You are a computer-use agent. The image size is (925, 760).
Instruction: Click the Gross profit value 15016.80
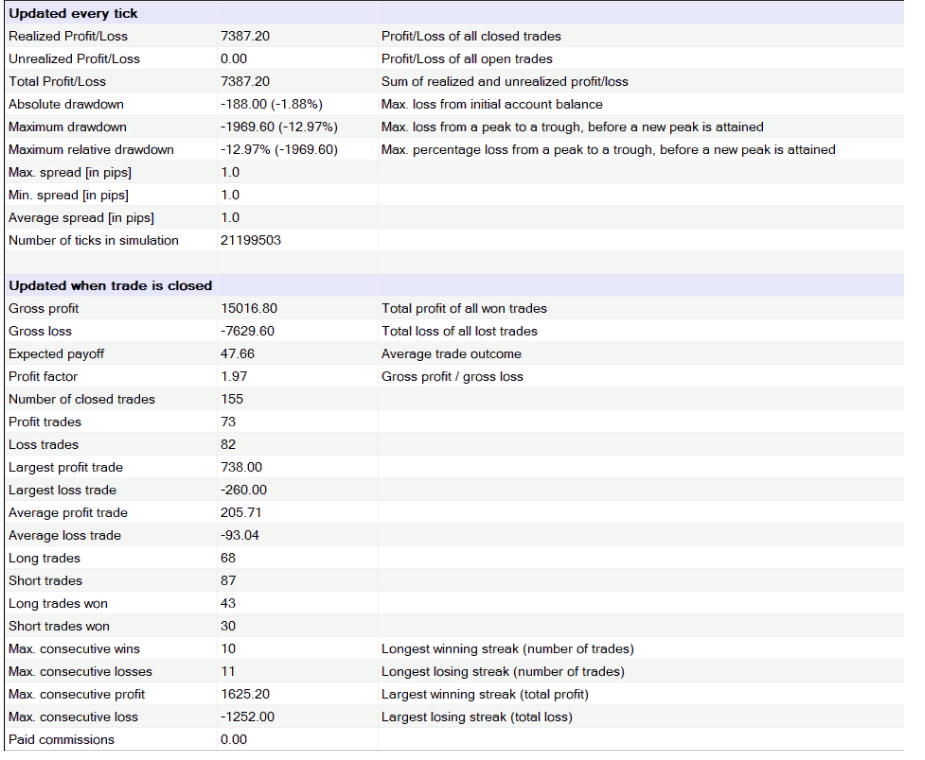click(247, 309)
